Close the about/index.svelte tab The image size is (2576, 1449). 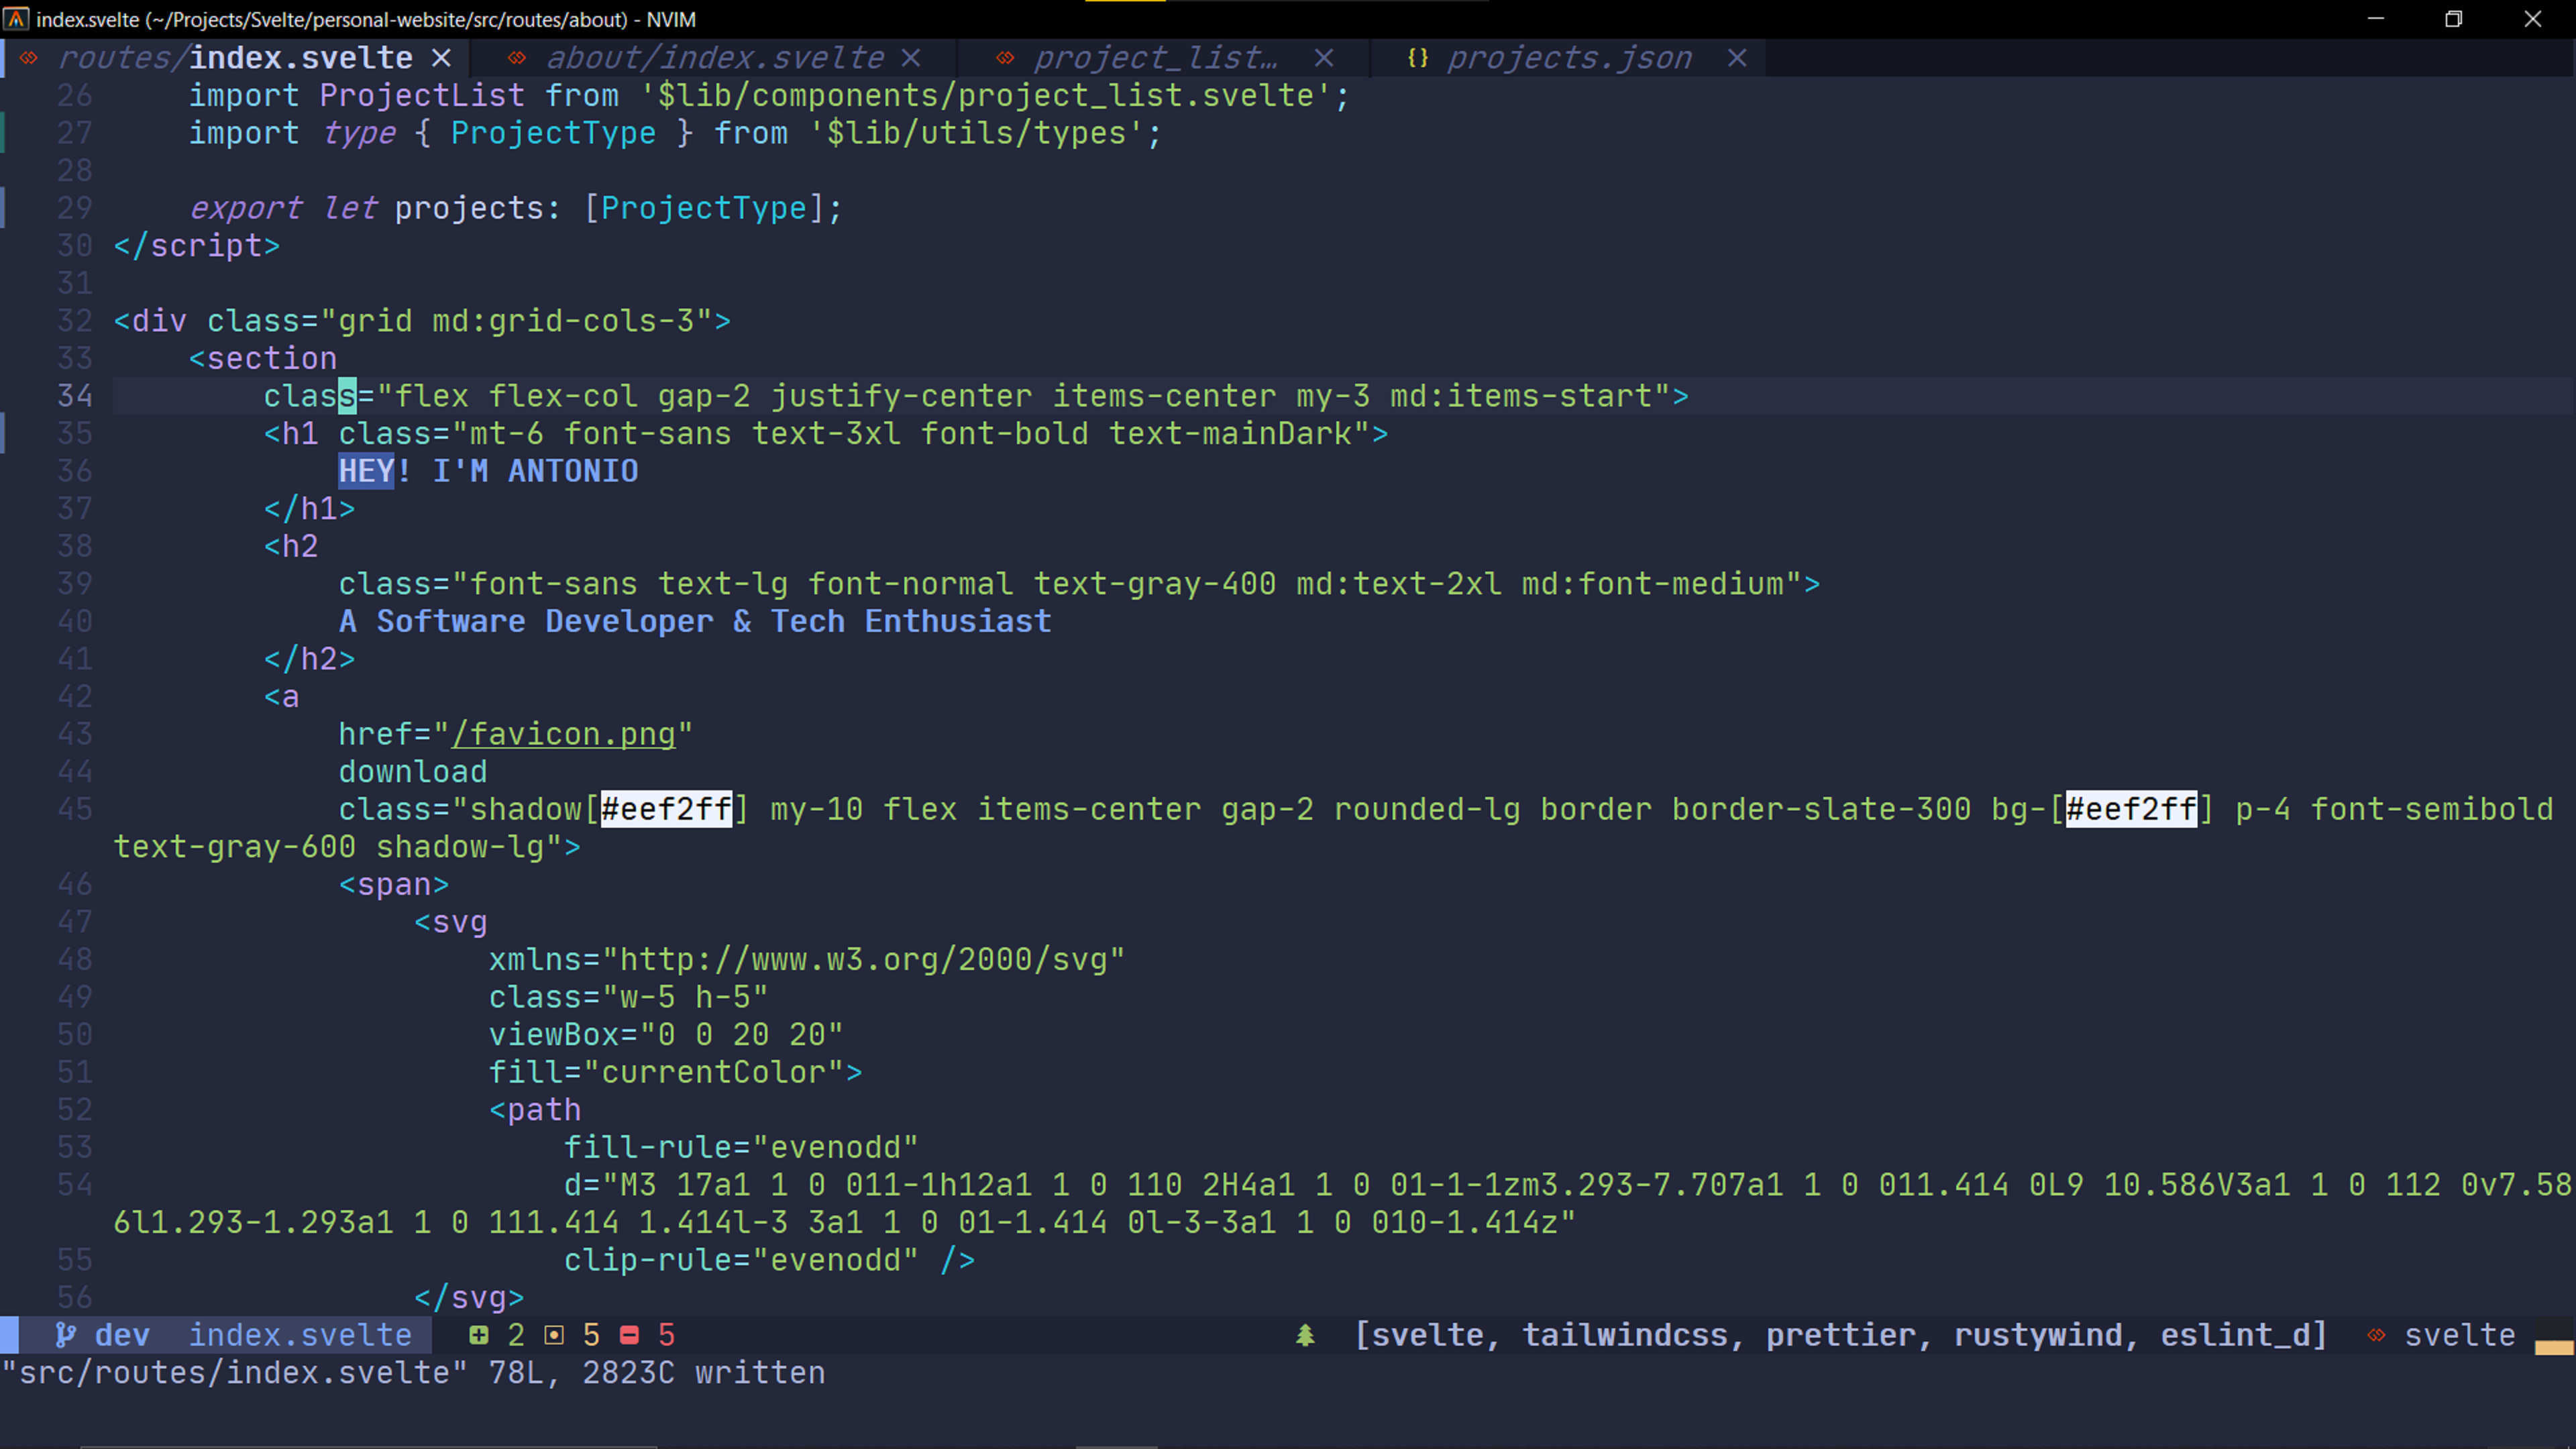[x=910, y=58]
